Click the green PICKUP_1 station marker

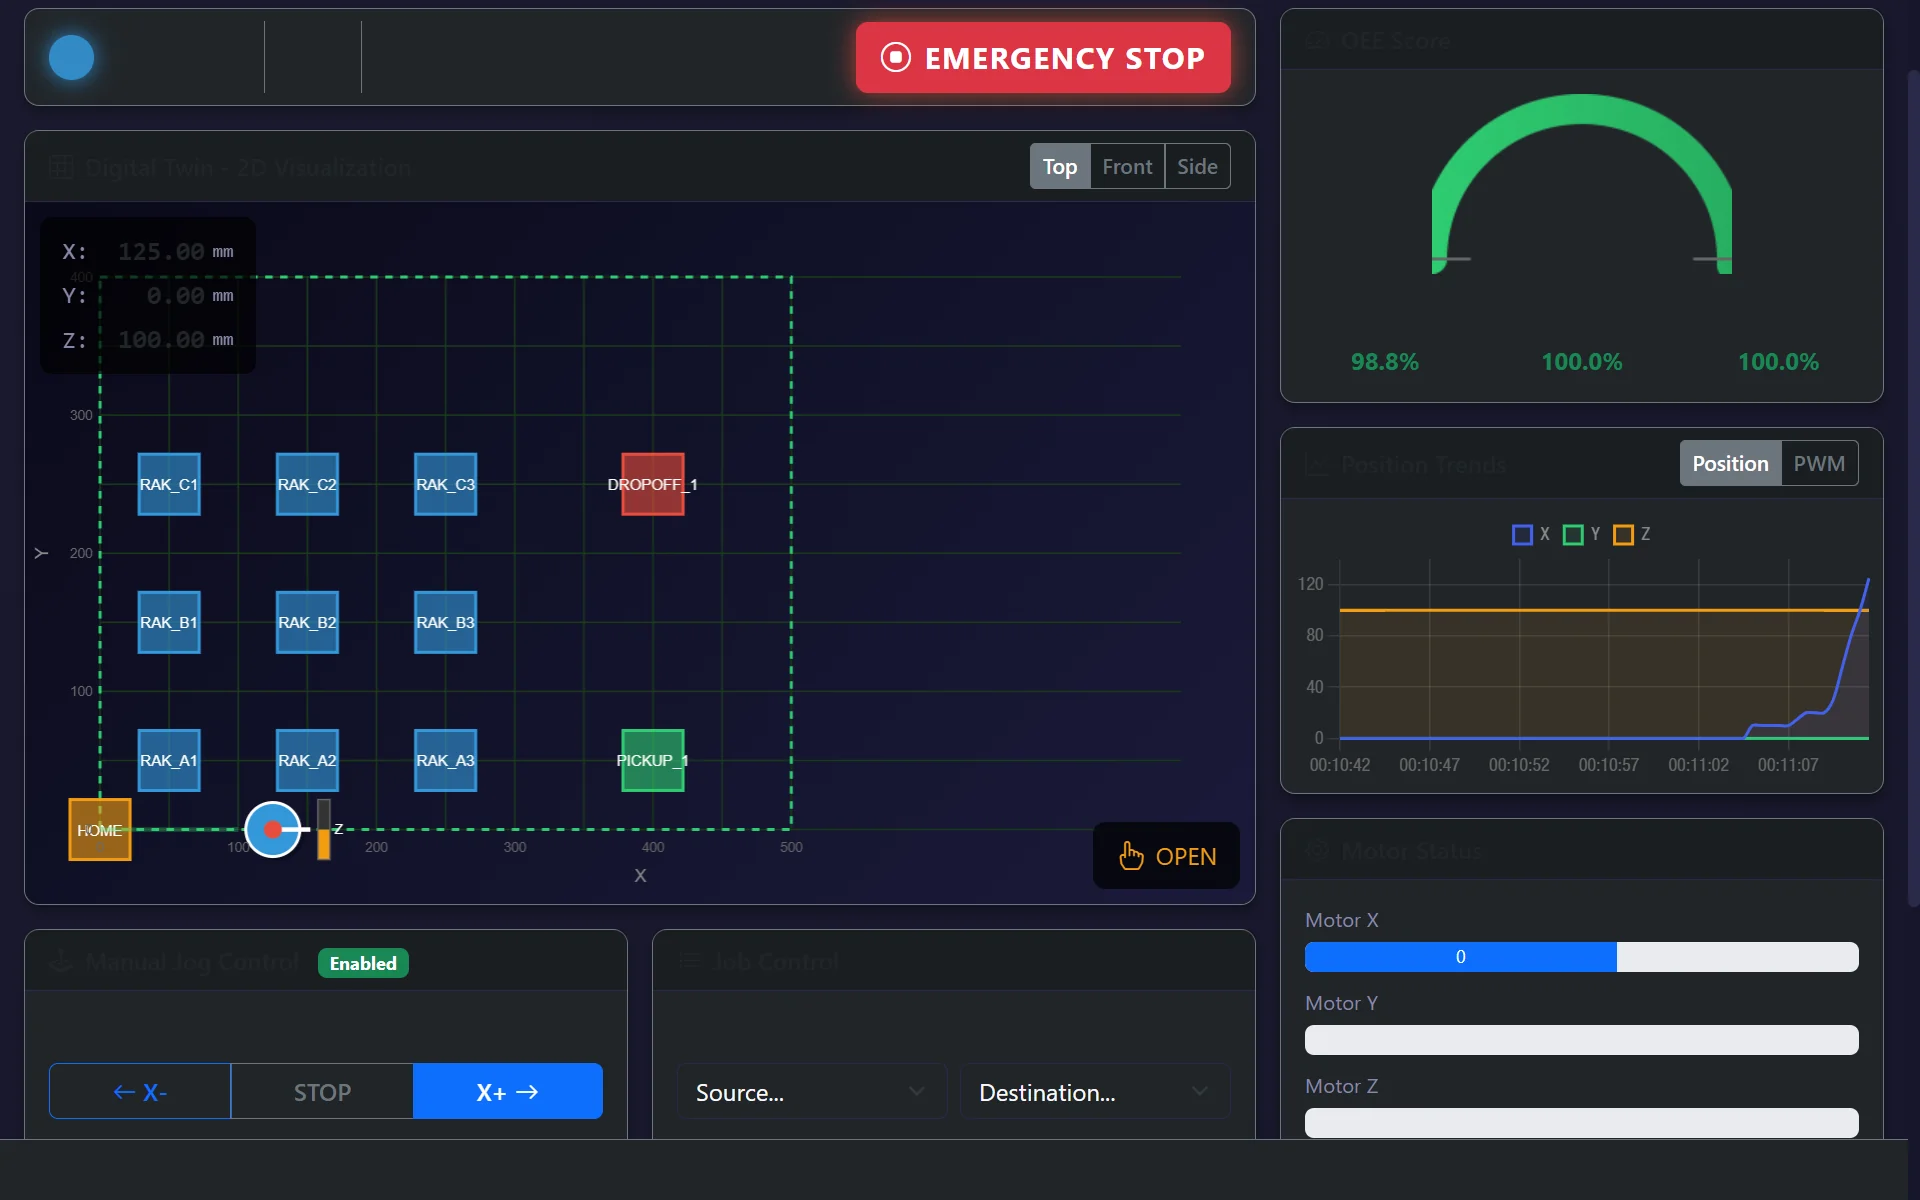coord(653,760)
